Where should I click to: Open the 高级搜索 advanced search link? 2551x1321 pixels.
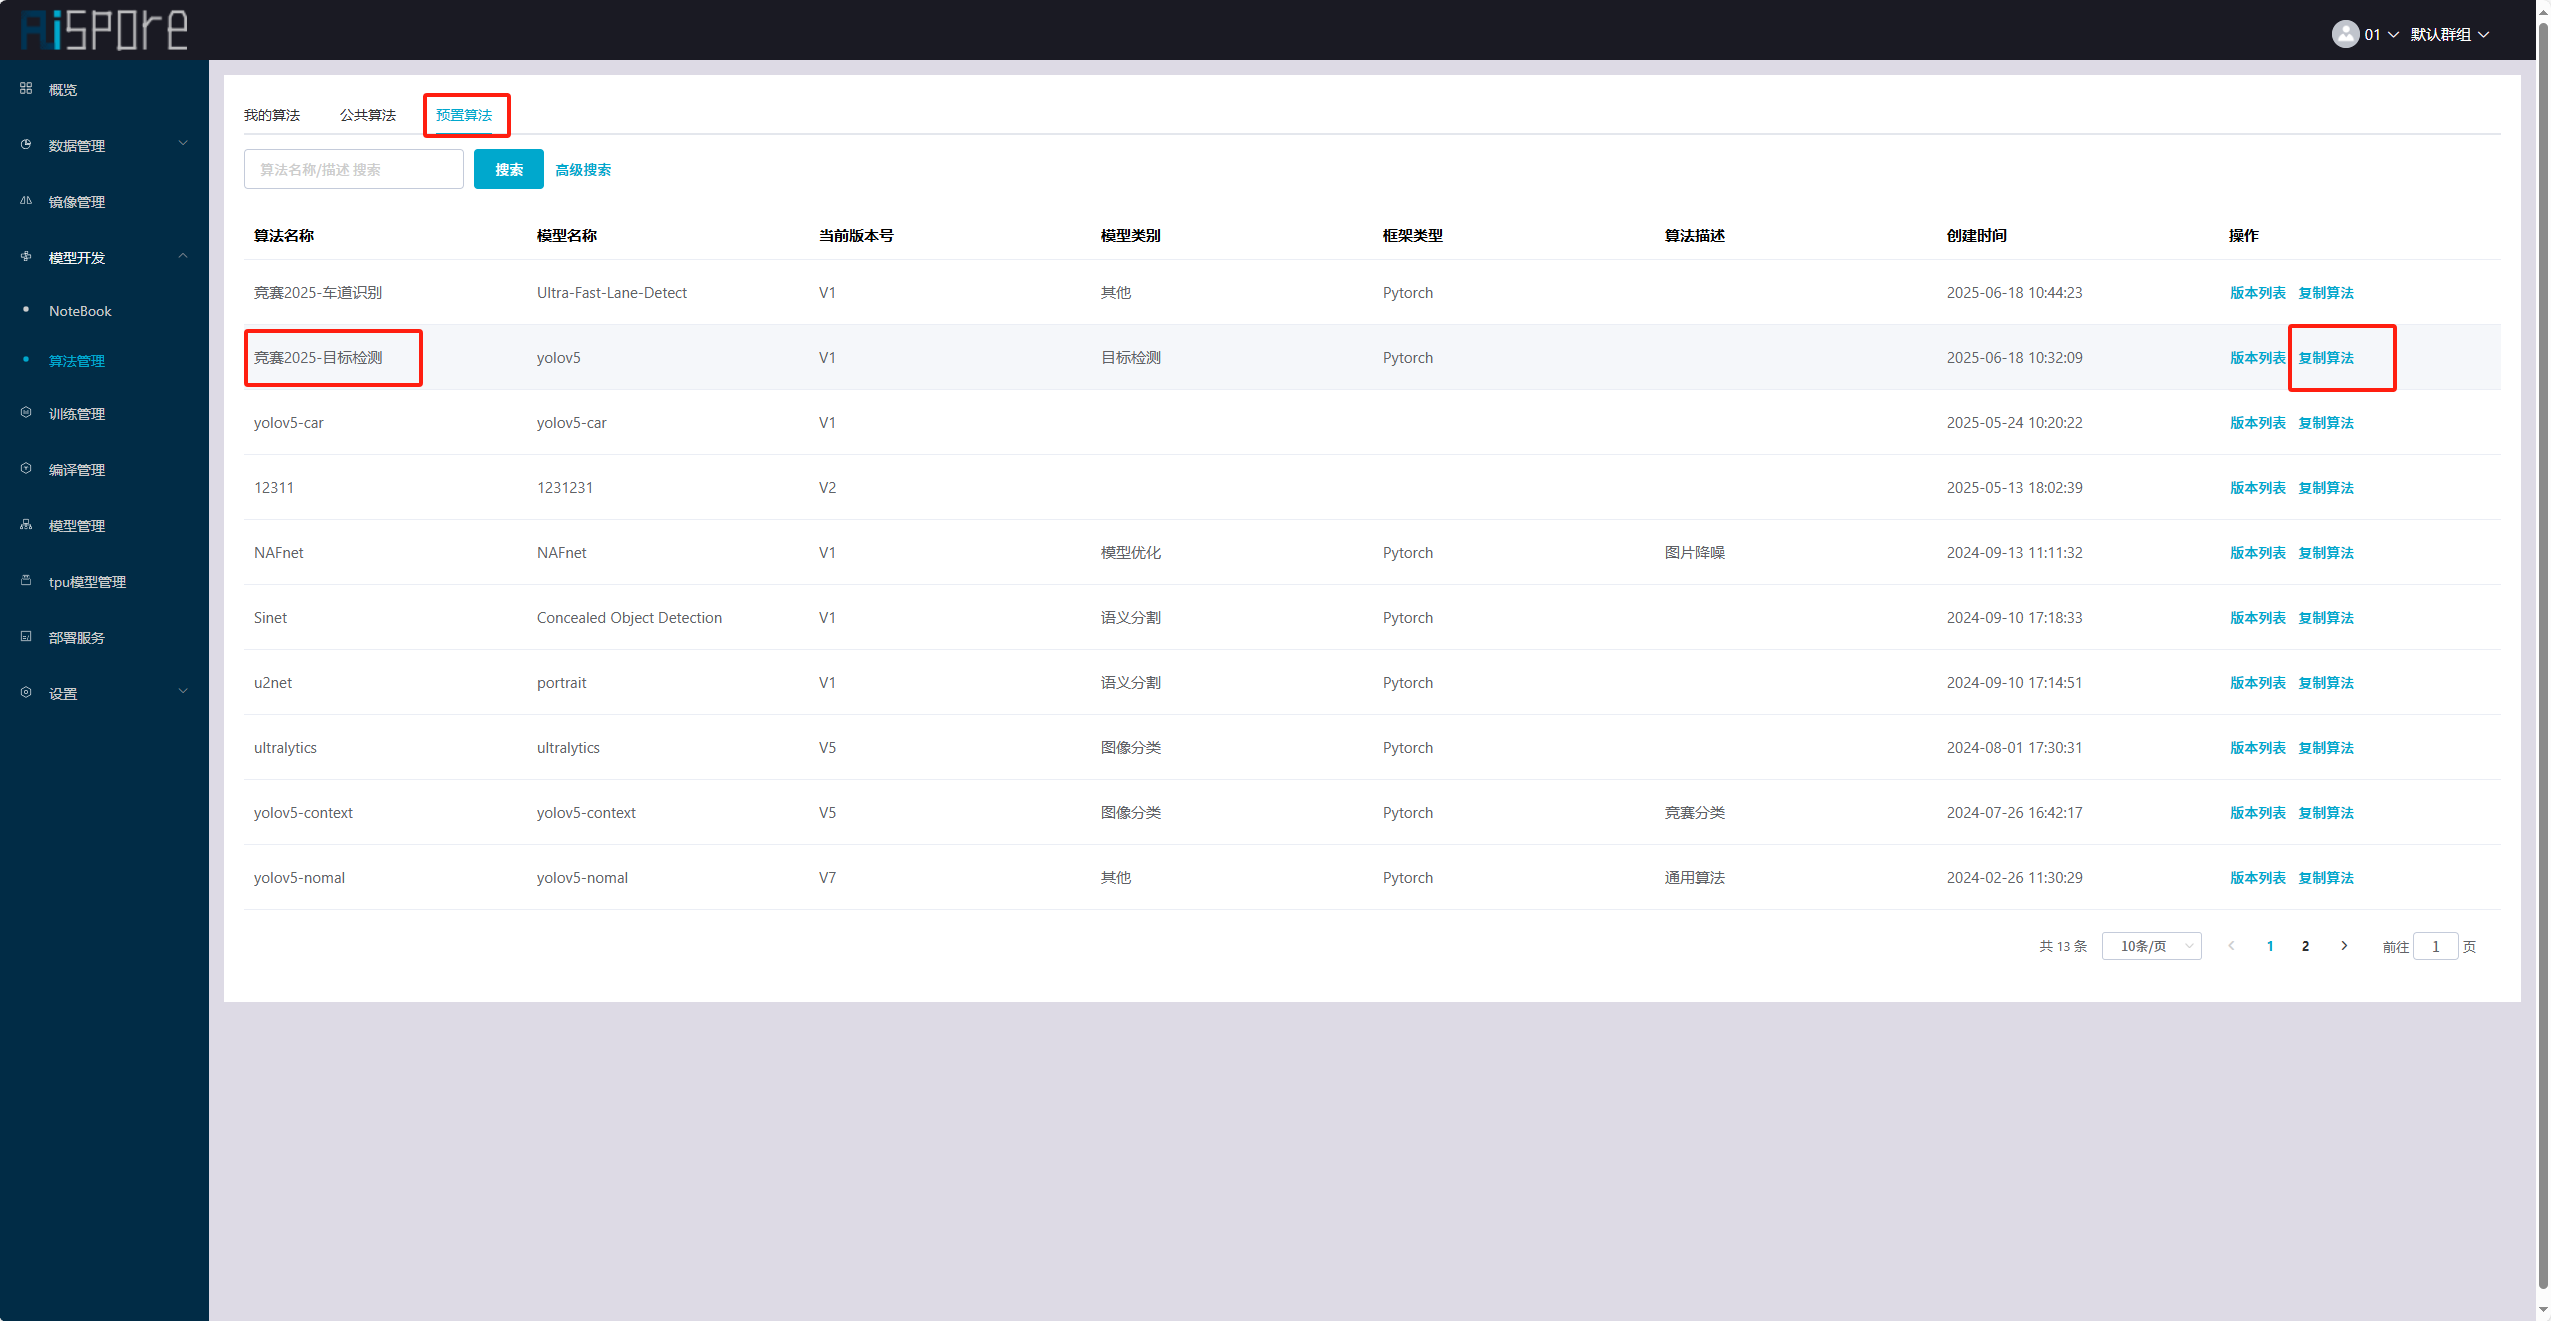tap(583, 170)
